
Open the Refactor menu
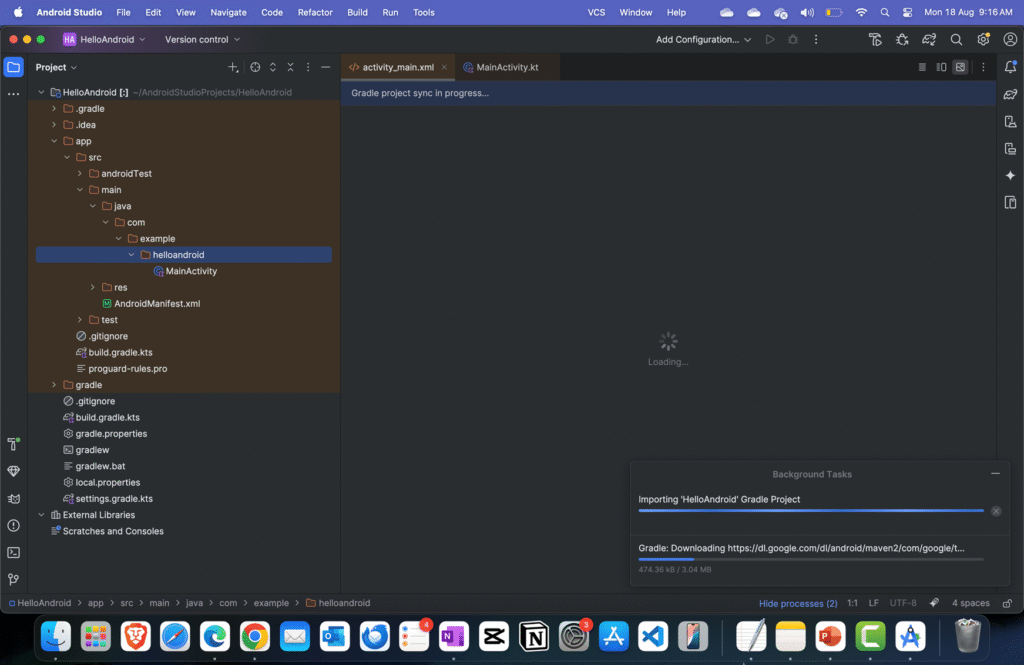315,13
